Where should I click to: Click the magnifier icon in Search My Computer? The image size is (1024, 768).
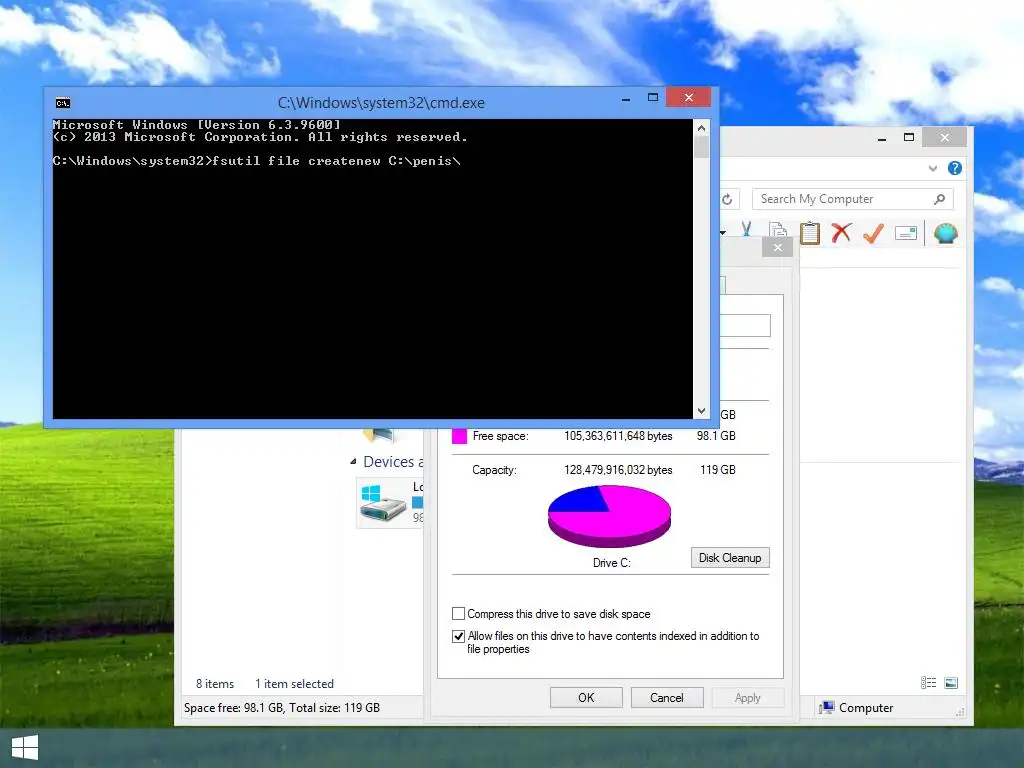[939, 199]
